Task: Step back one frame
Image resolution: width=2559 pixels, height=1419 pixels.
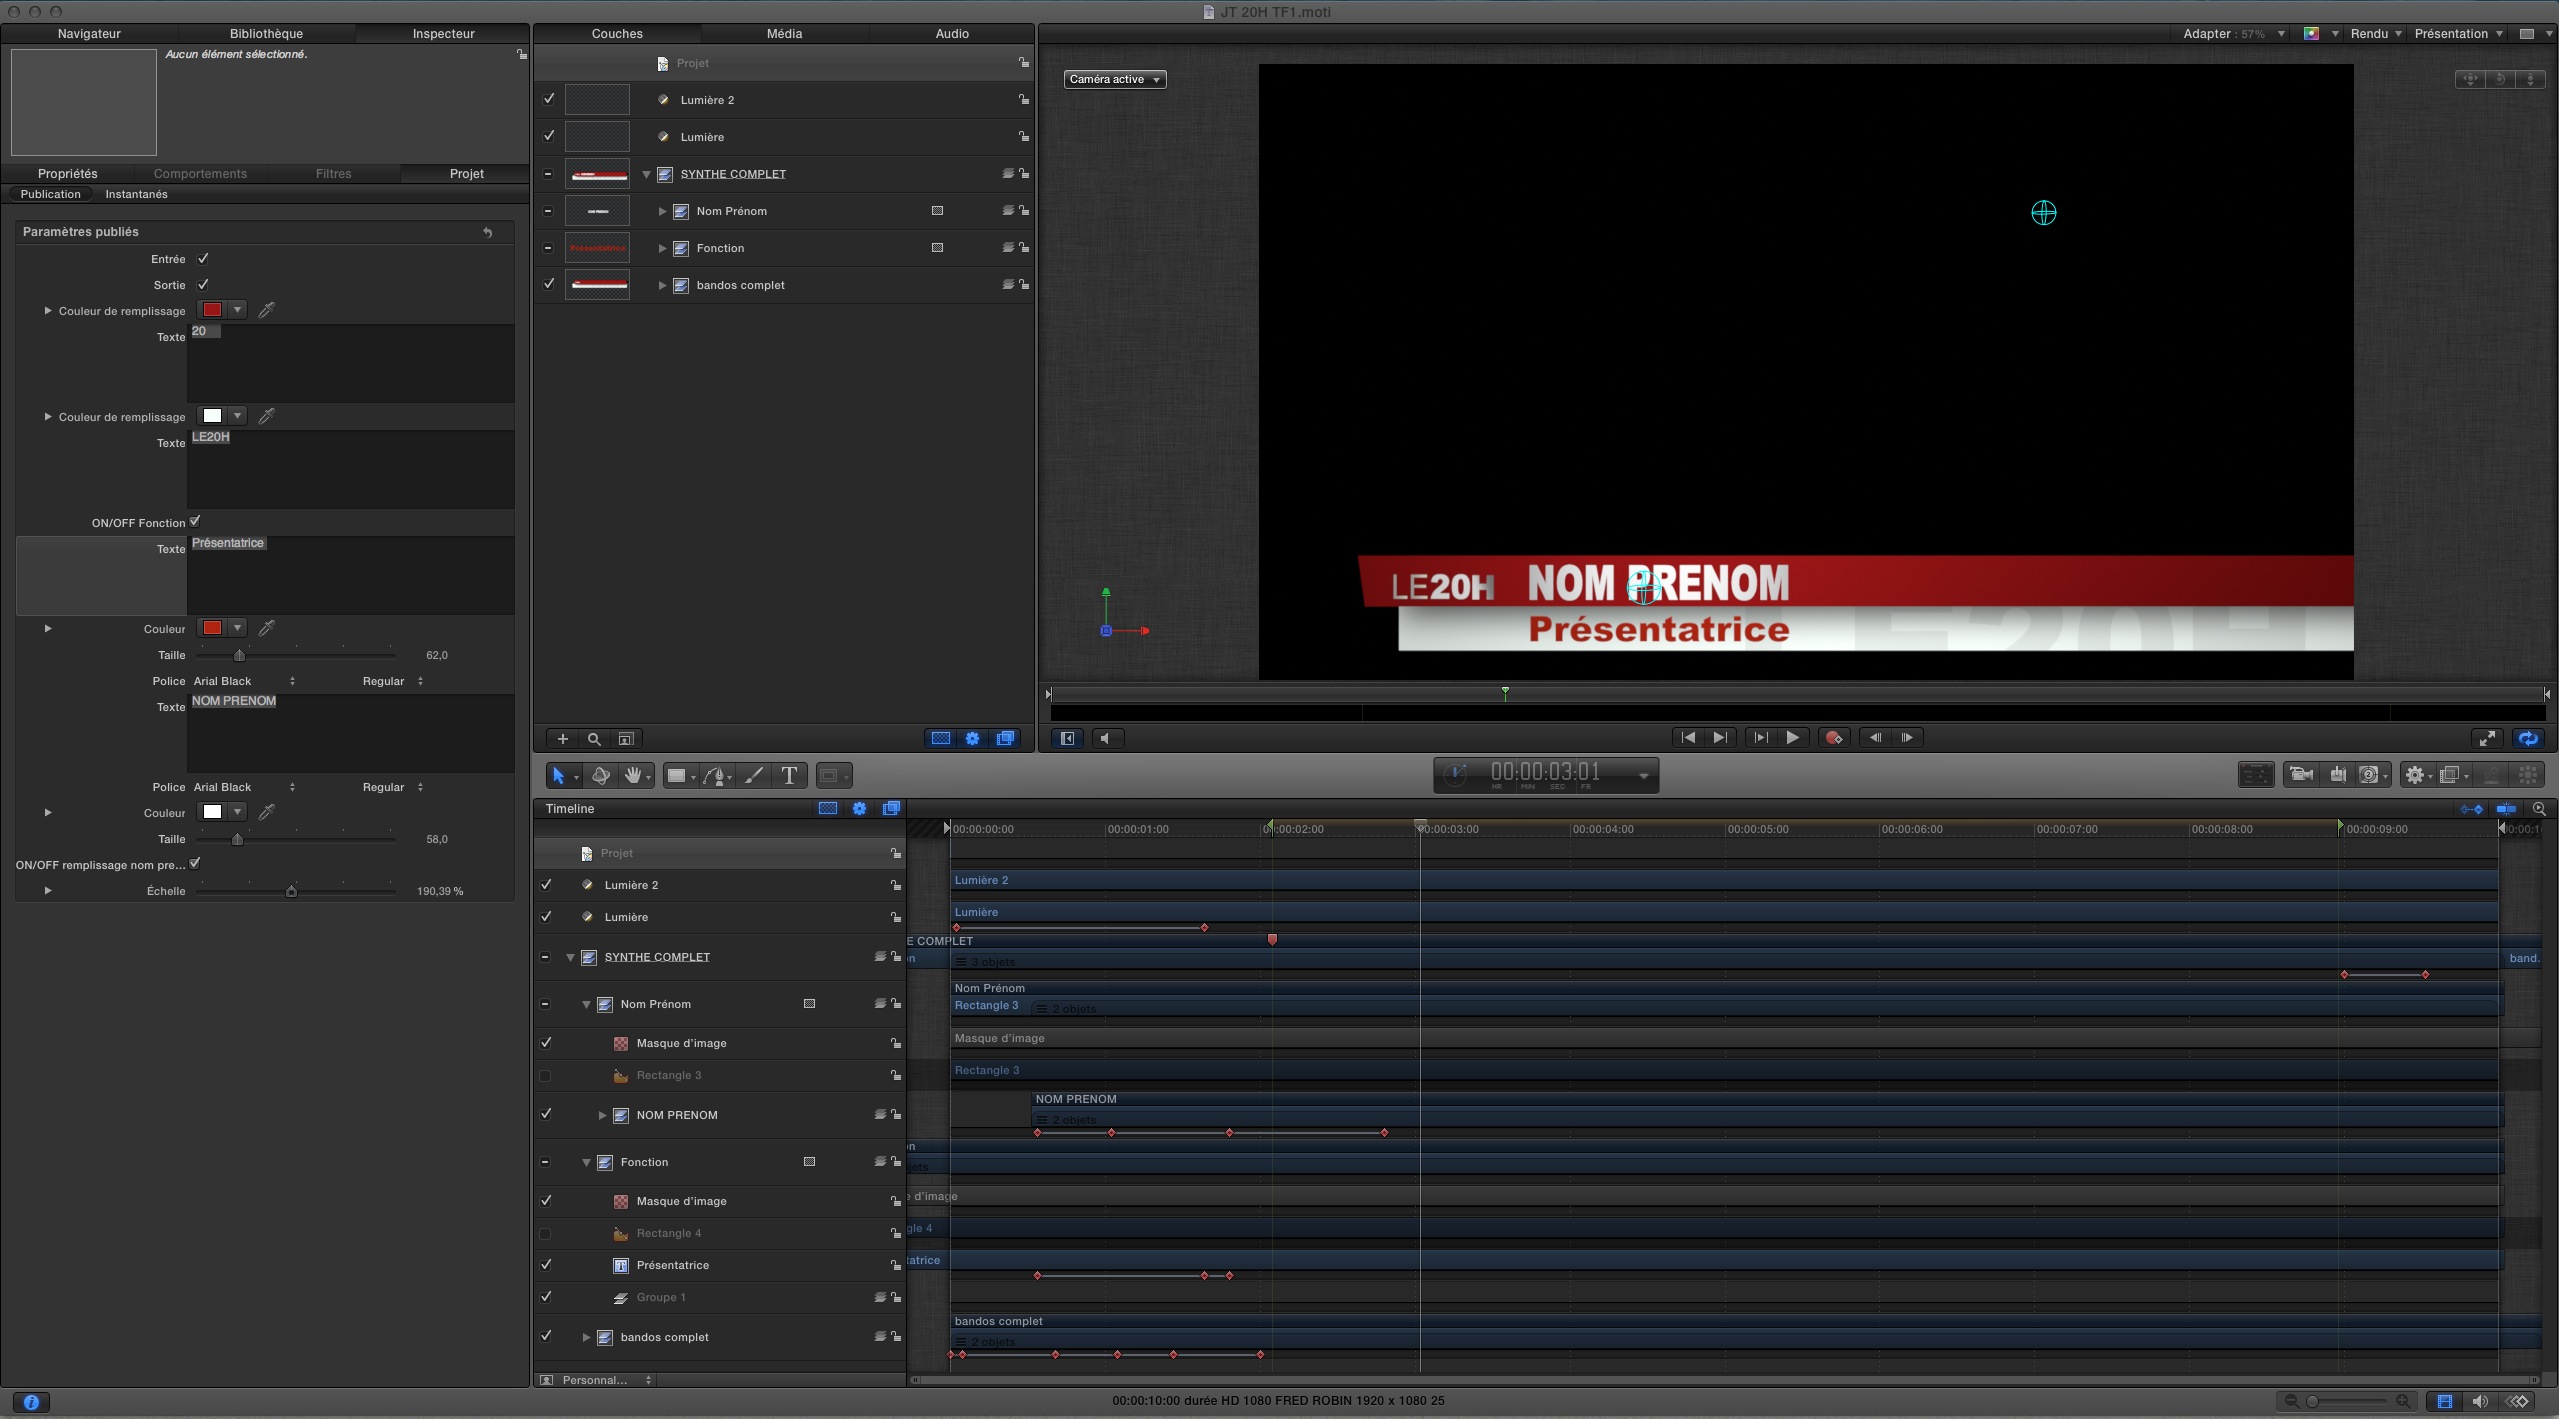Action: [x=1875, y=738]
